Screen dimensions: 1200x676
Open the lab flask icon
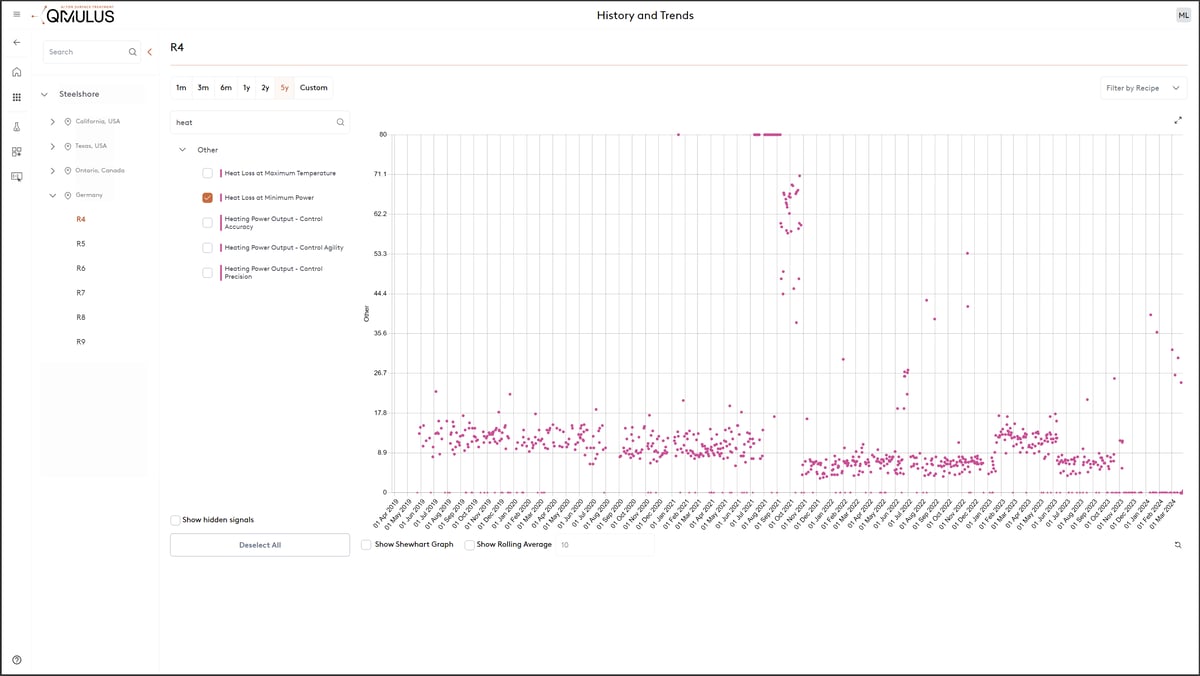(x=16, y=127)
